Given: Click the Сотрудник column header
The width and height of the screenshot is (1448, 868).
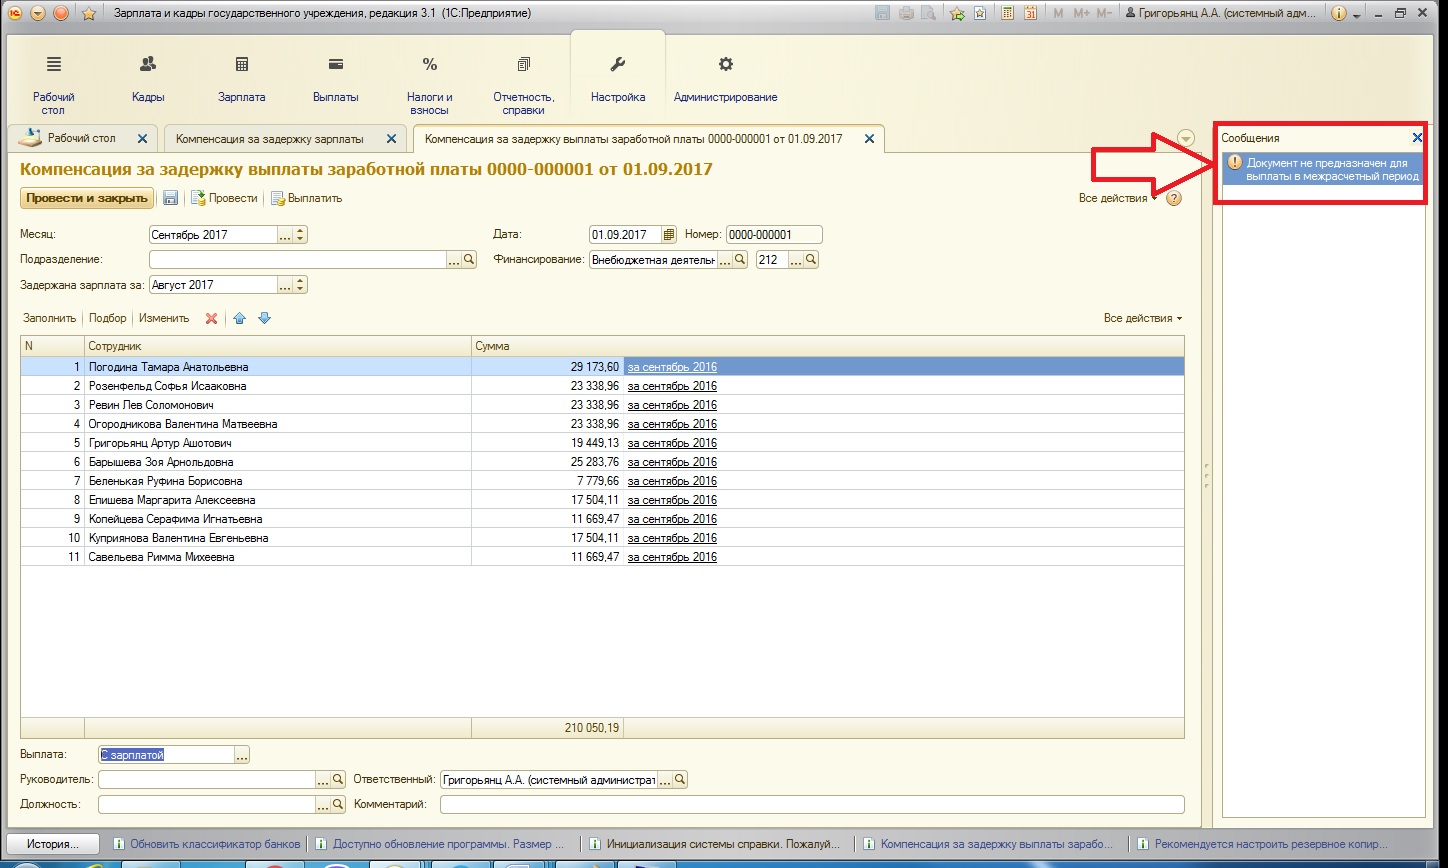Looking at the screenshot, I should pos(278,346).
